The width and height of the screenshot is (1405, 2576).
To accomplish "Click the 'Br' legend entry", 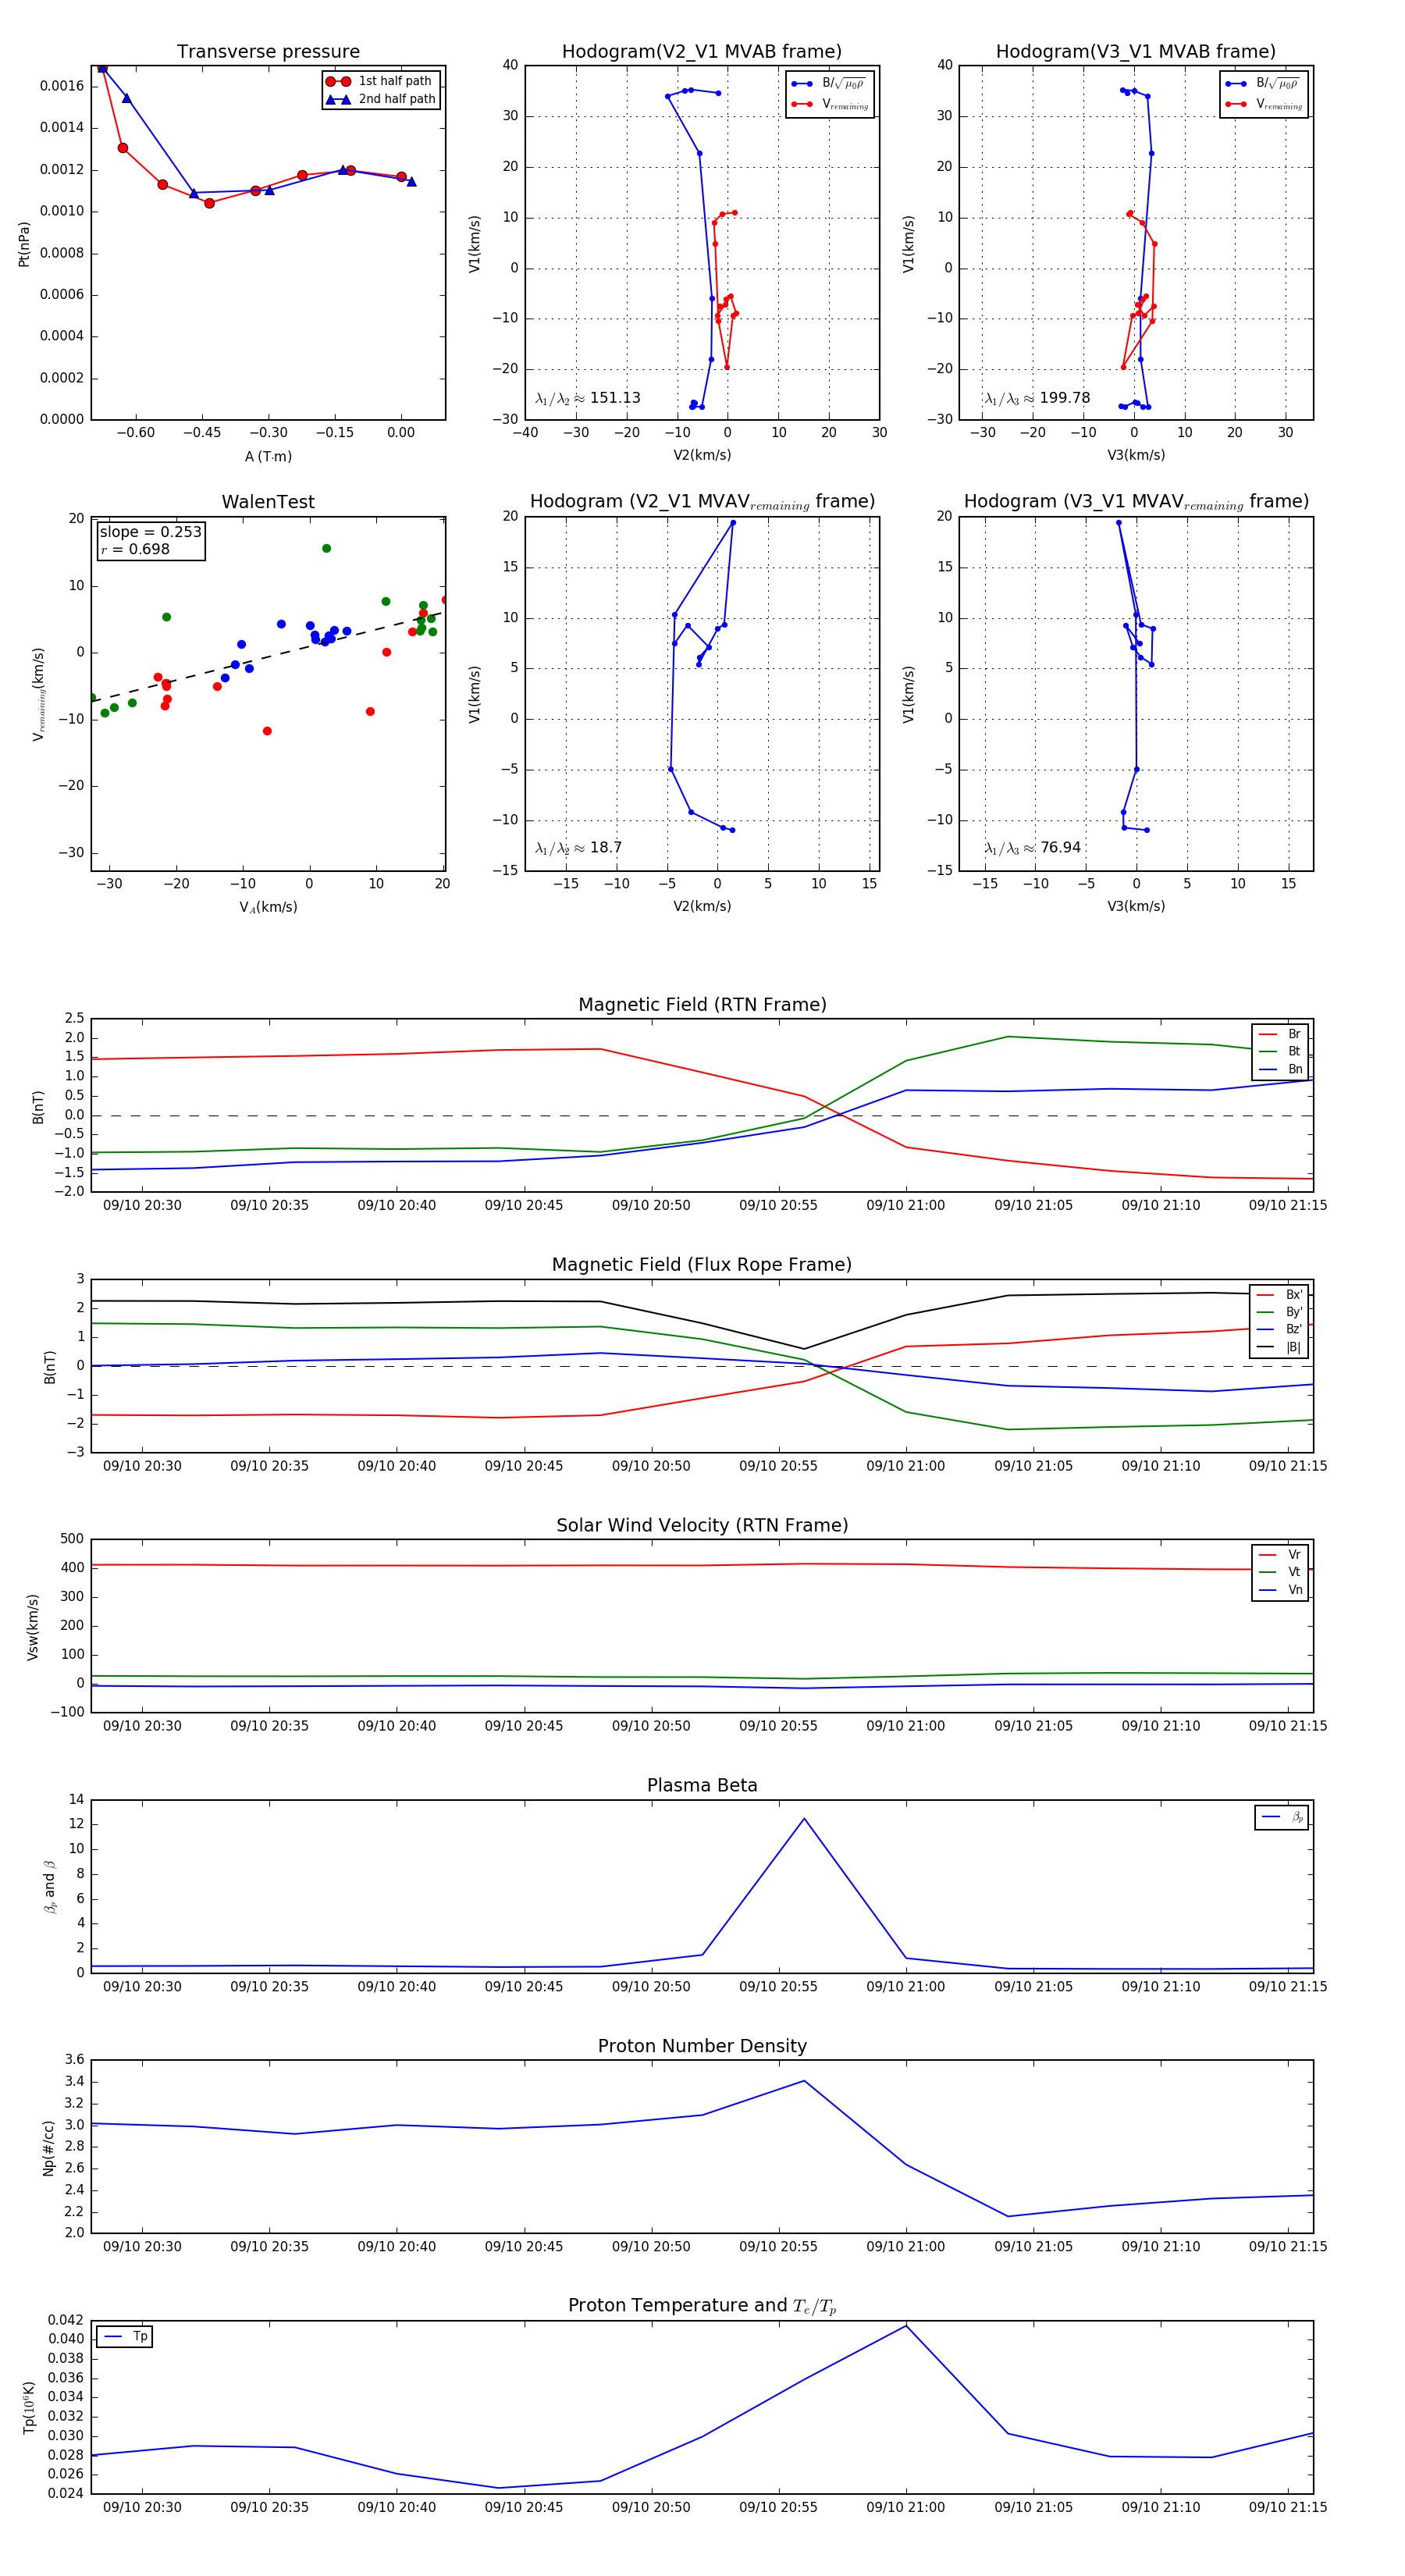I will pyautogui.click(x=1280, y=1034).
